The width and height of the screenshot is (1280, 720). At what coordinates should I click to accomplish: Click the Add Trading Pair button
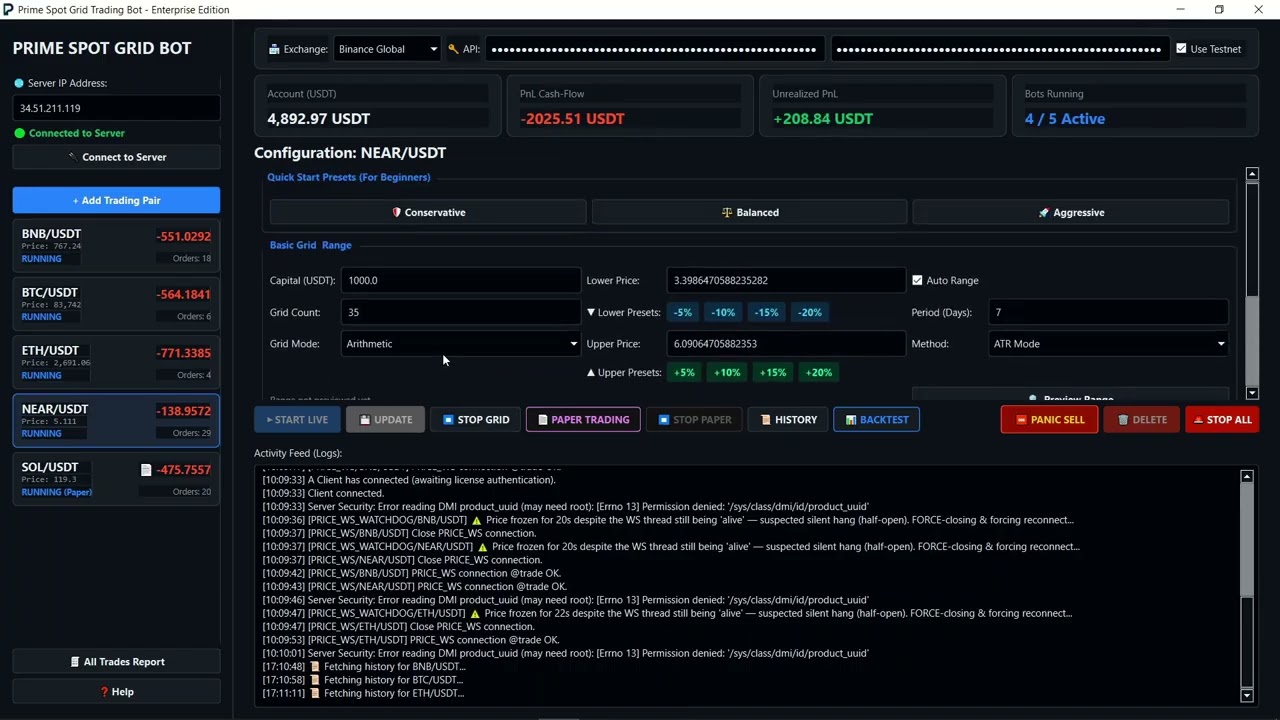coord(116,200)
